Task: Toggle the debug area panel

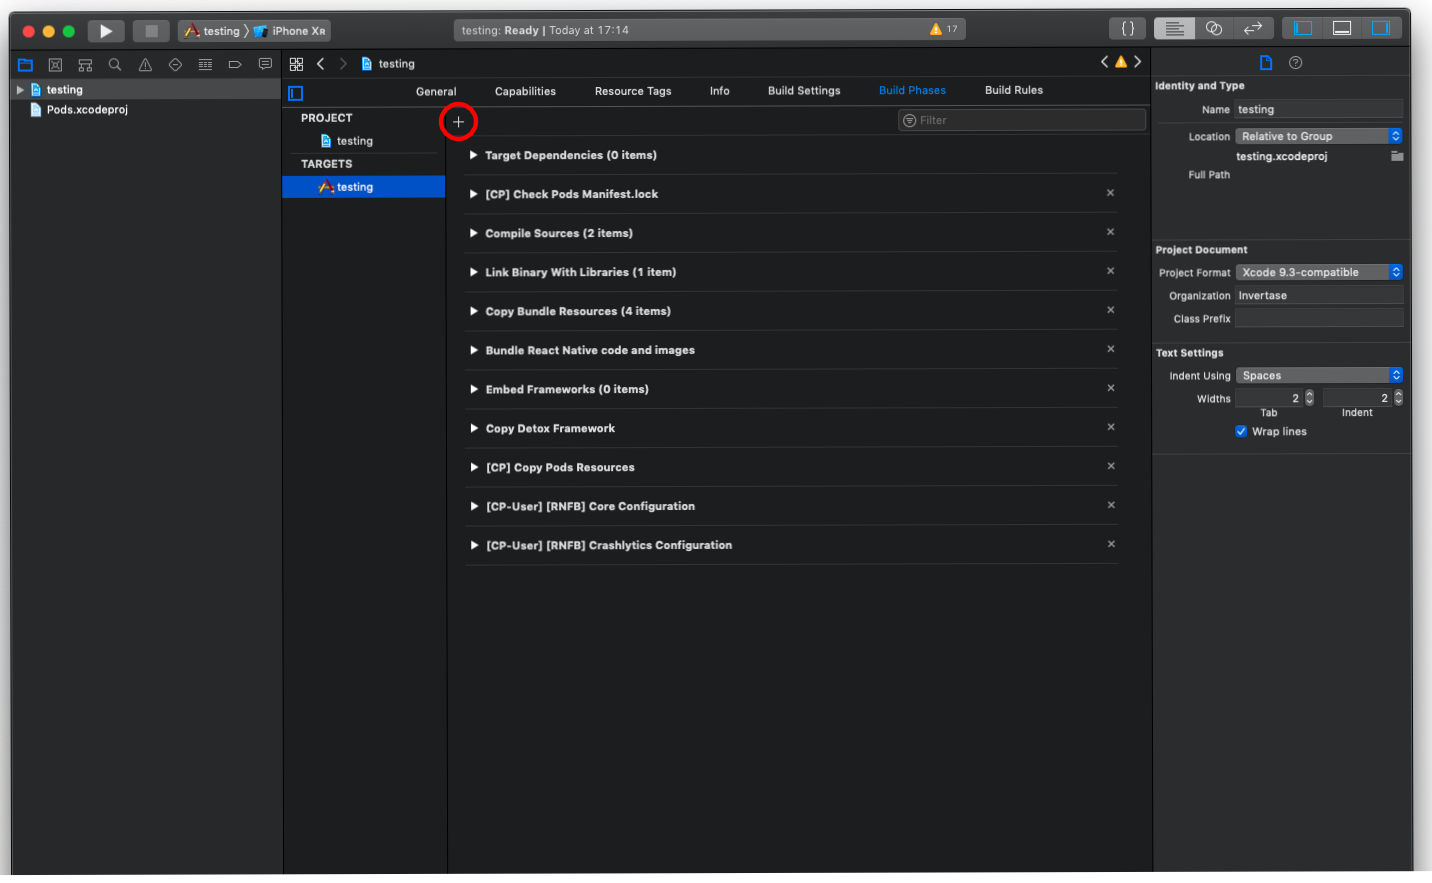Action: [1342, 29]
